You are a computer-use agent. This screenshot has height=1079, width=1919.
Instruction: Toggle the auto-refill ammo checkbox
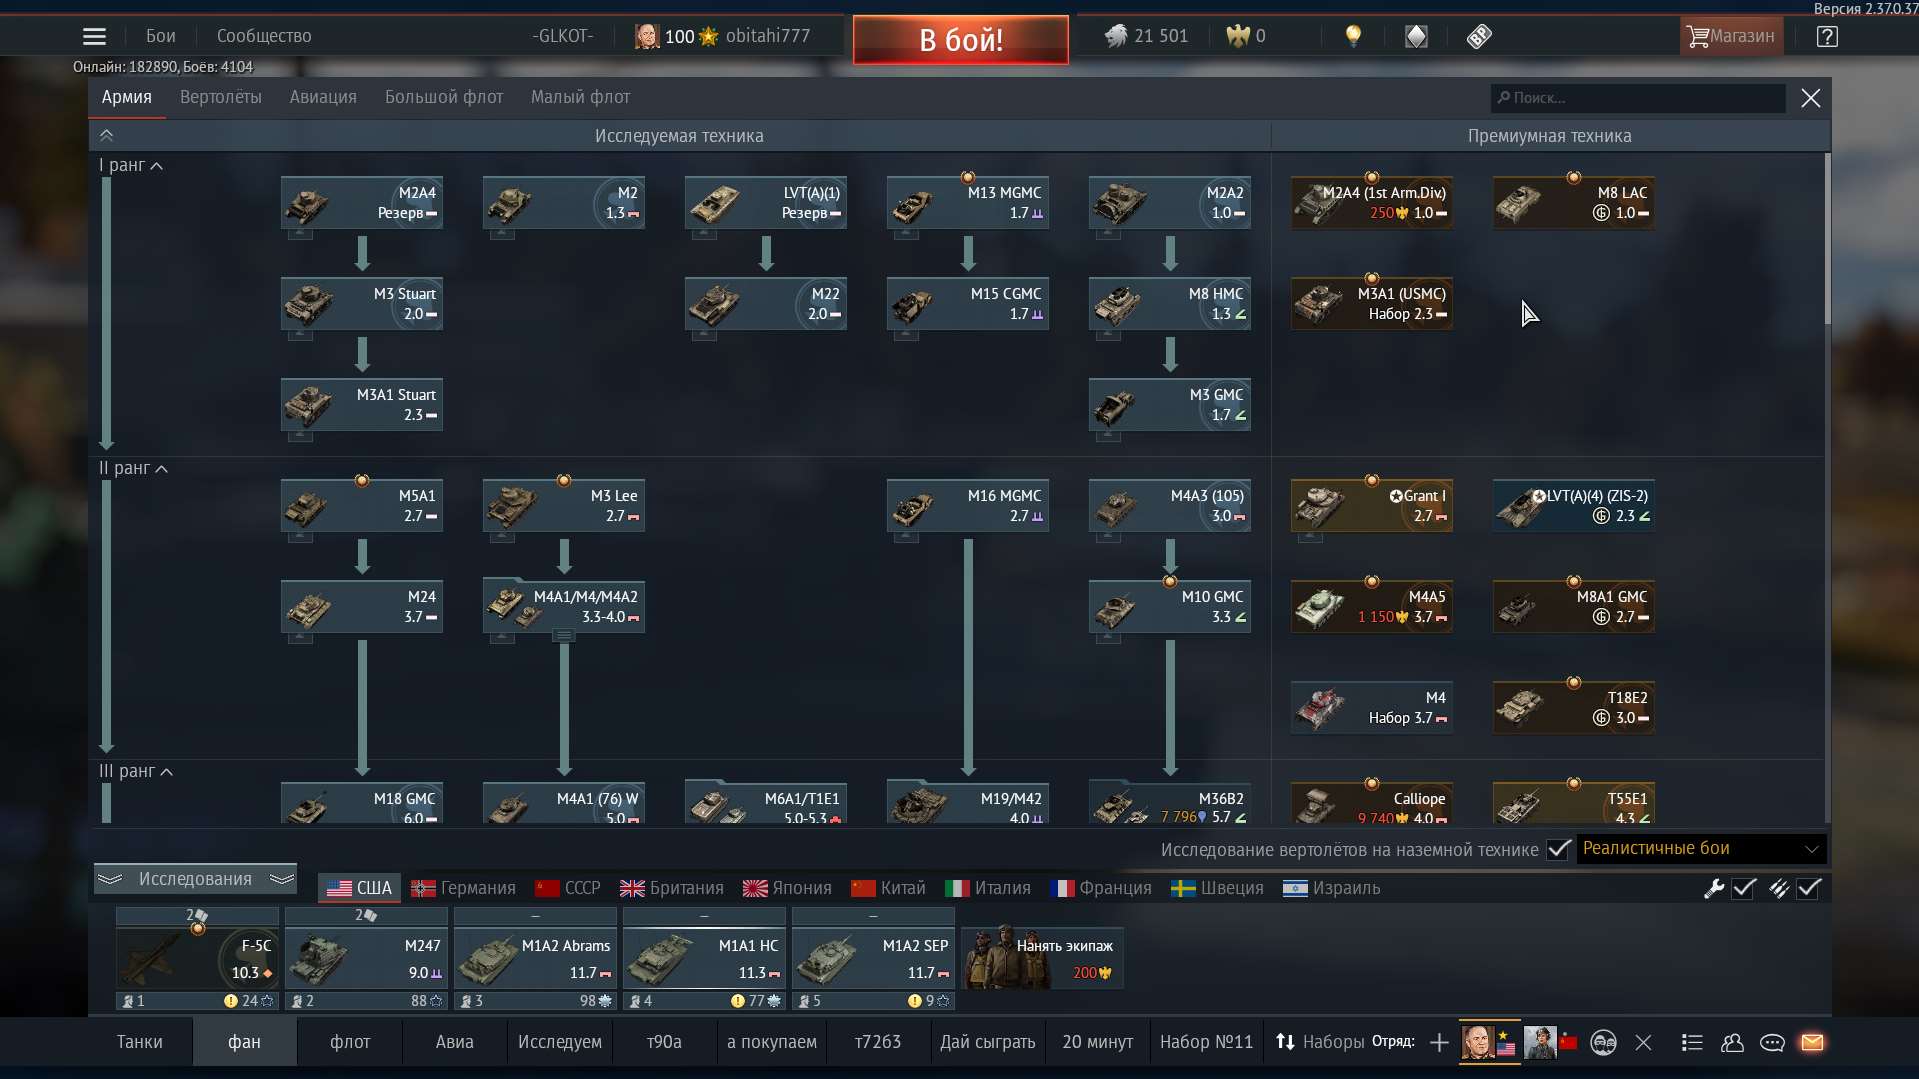click(1809, 888)
